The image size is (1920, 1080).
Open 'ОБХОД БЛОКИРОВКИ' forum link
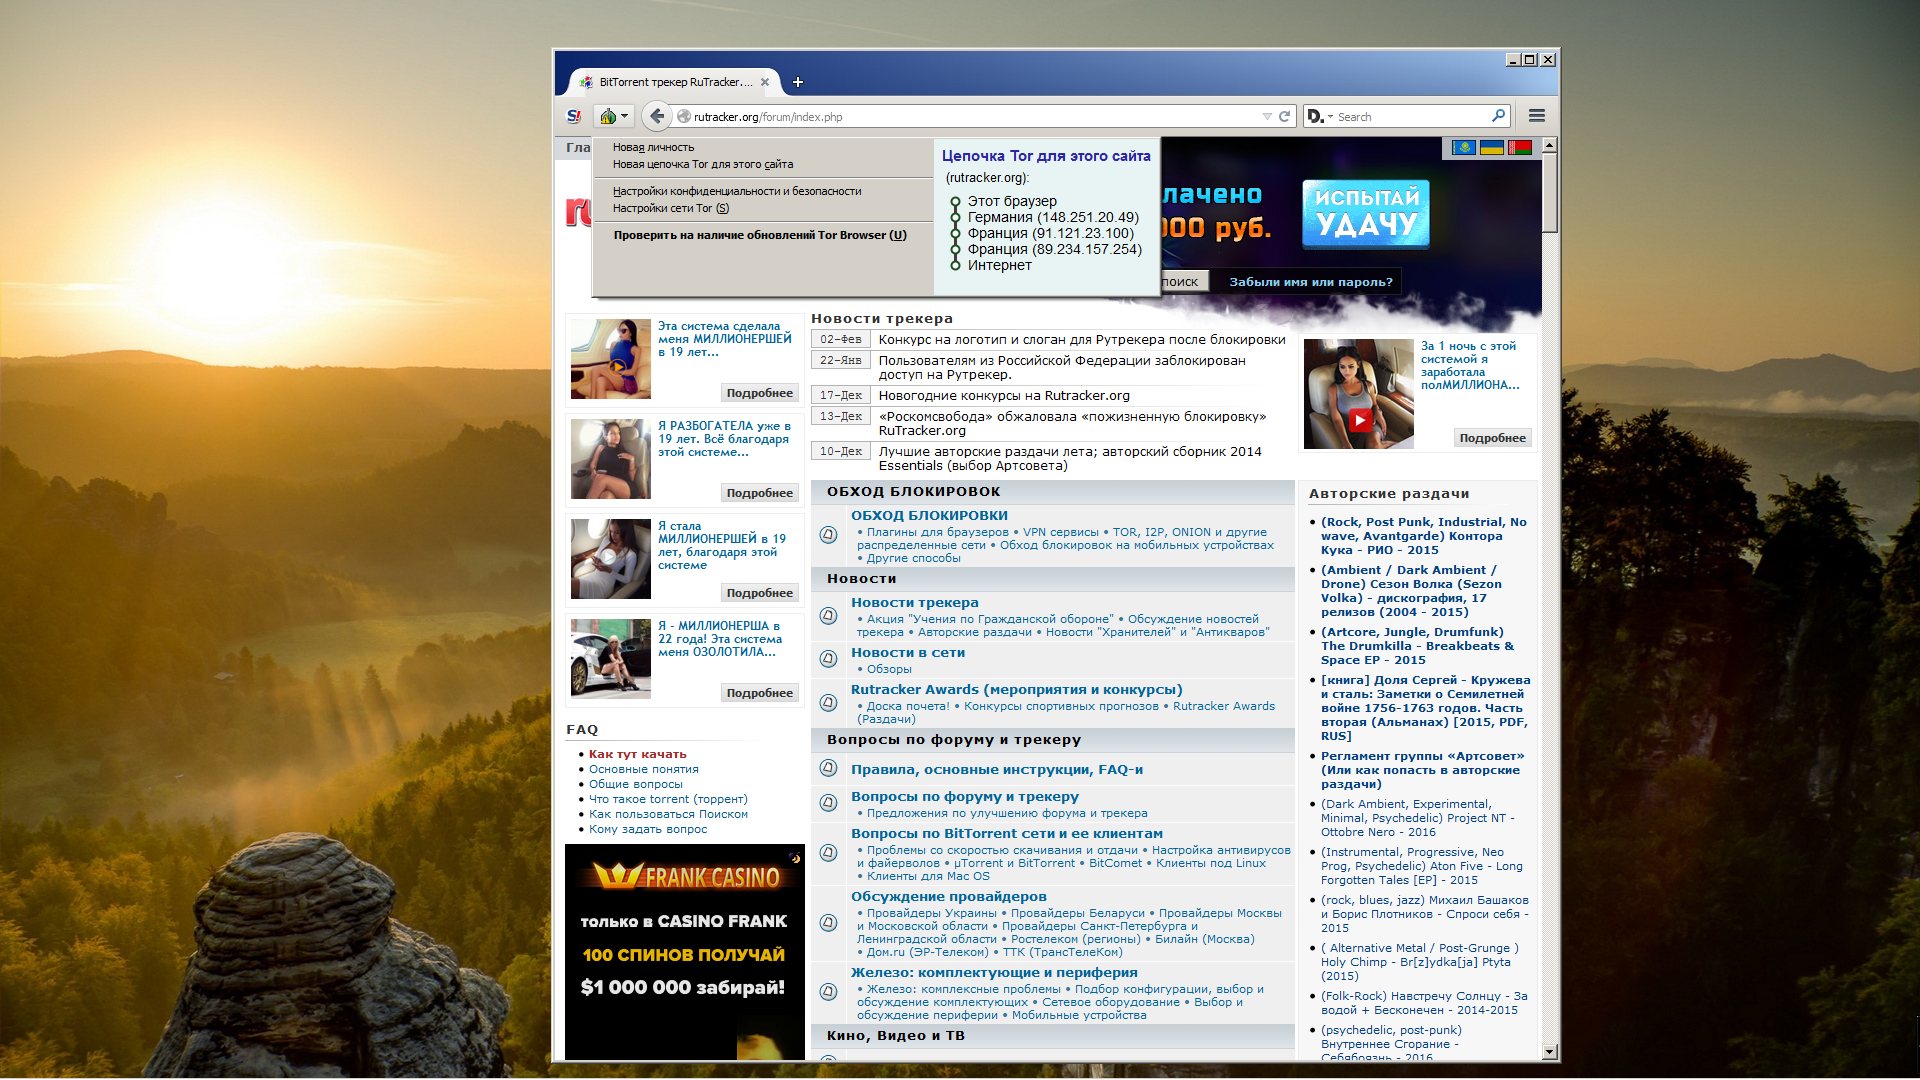(929, 516)
